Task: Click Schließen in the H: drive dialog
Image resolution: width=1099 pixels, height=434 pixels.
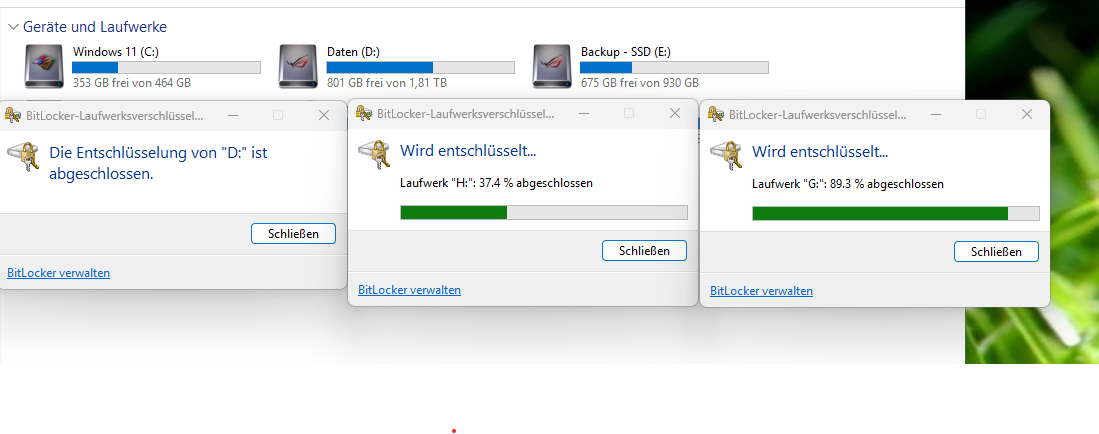Action: (644, 250)
